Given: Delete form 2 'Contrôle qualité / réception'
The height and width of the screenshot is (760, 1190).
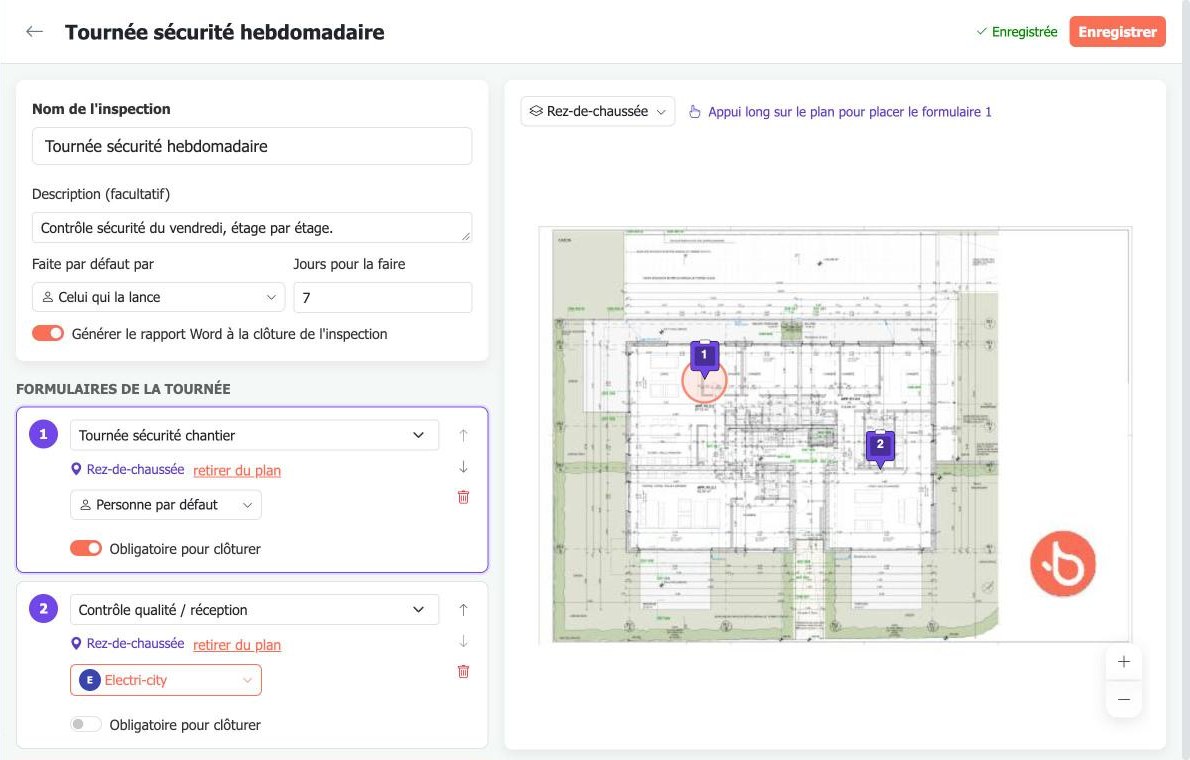Looking at the screenshot, I should (x=463, y=672).
